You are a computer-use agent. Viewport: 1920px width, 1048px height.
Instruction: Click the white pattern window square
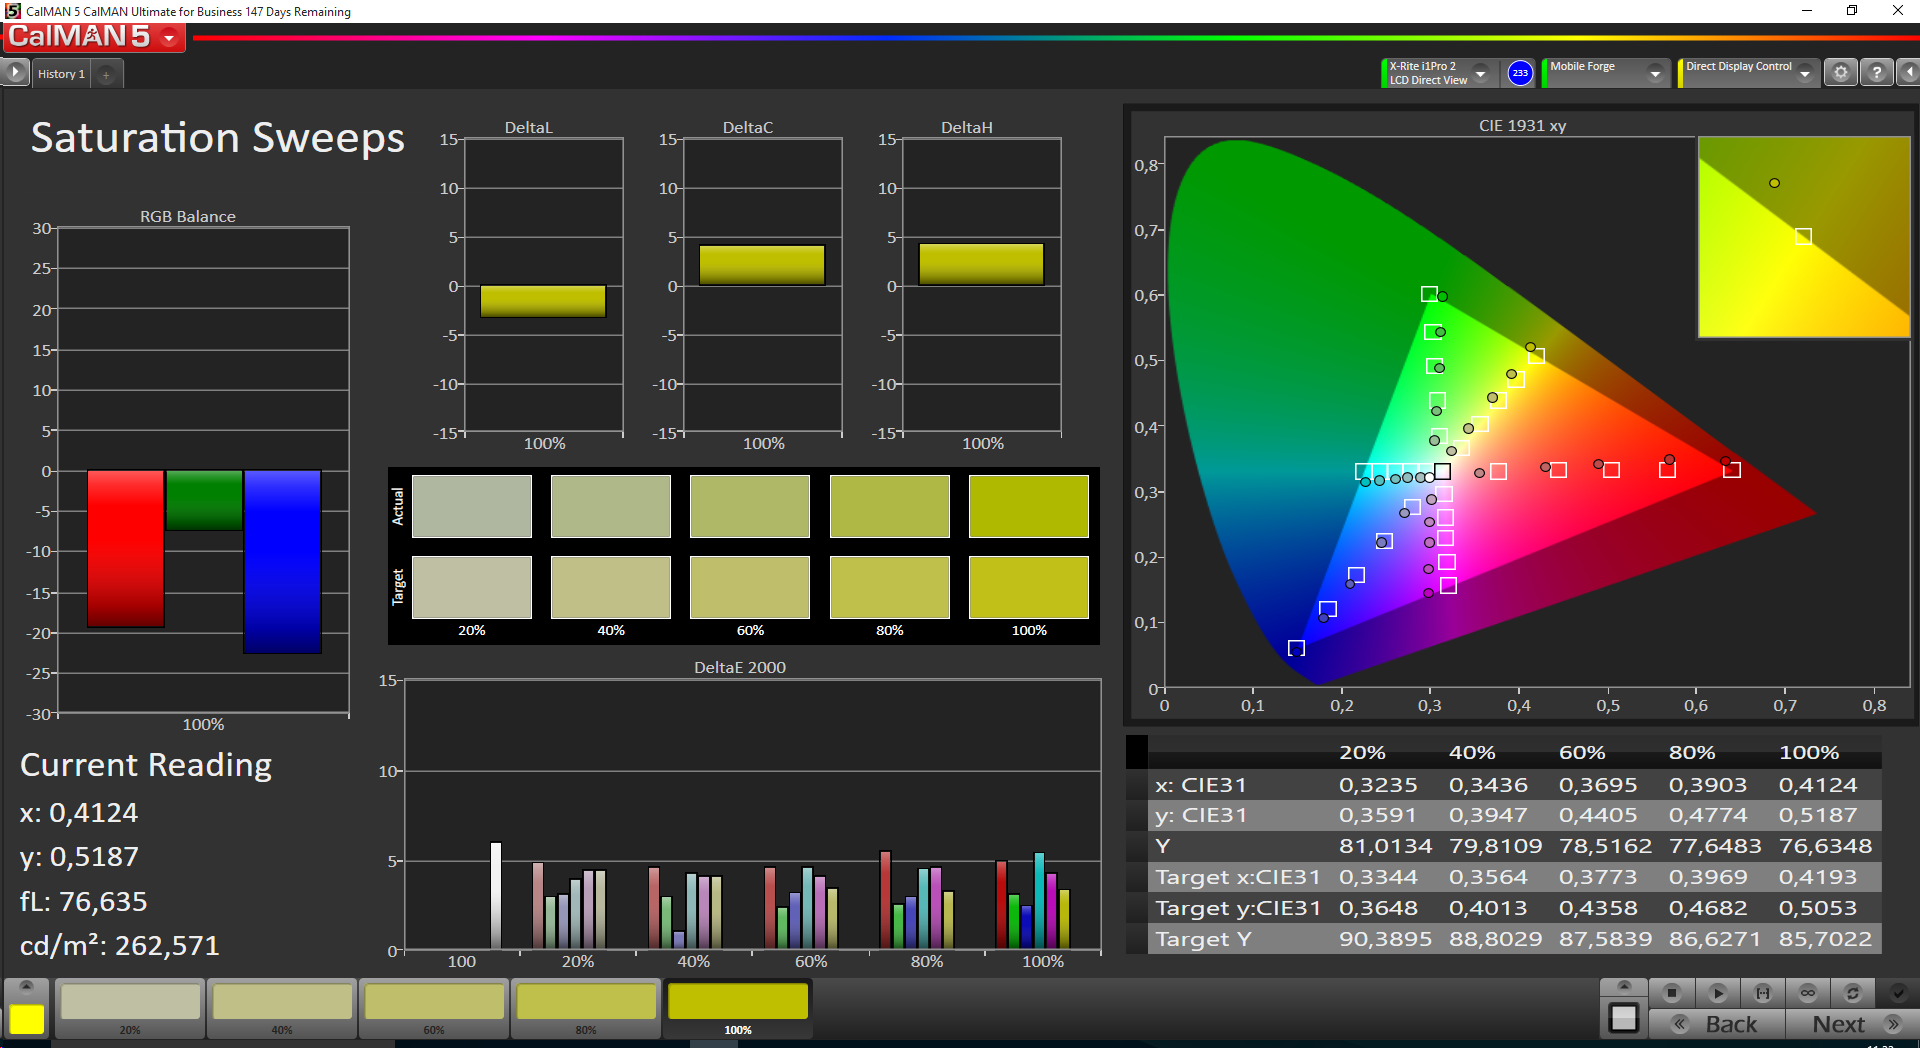pyautogui.click(x=1624, y=1019)
